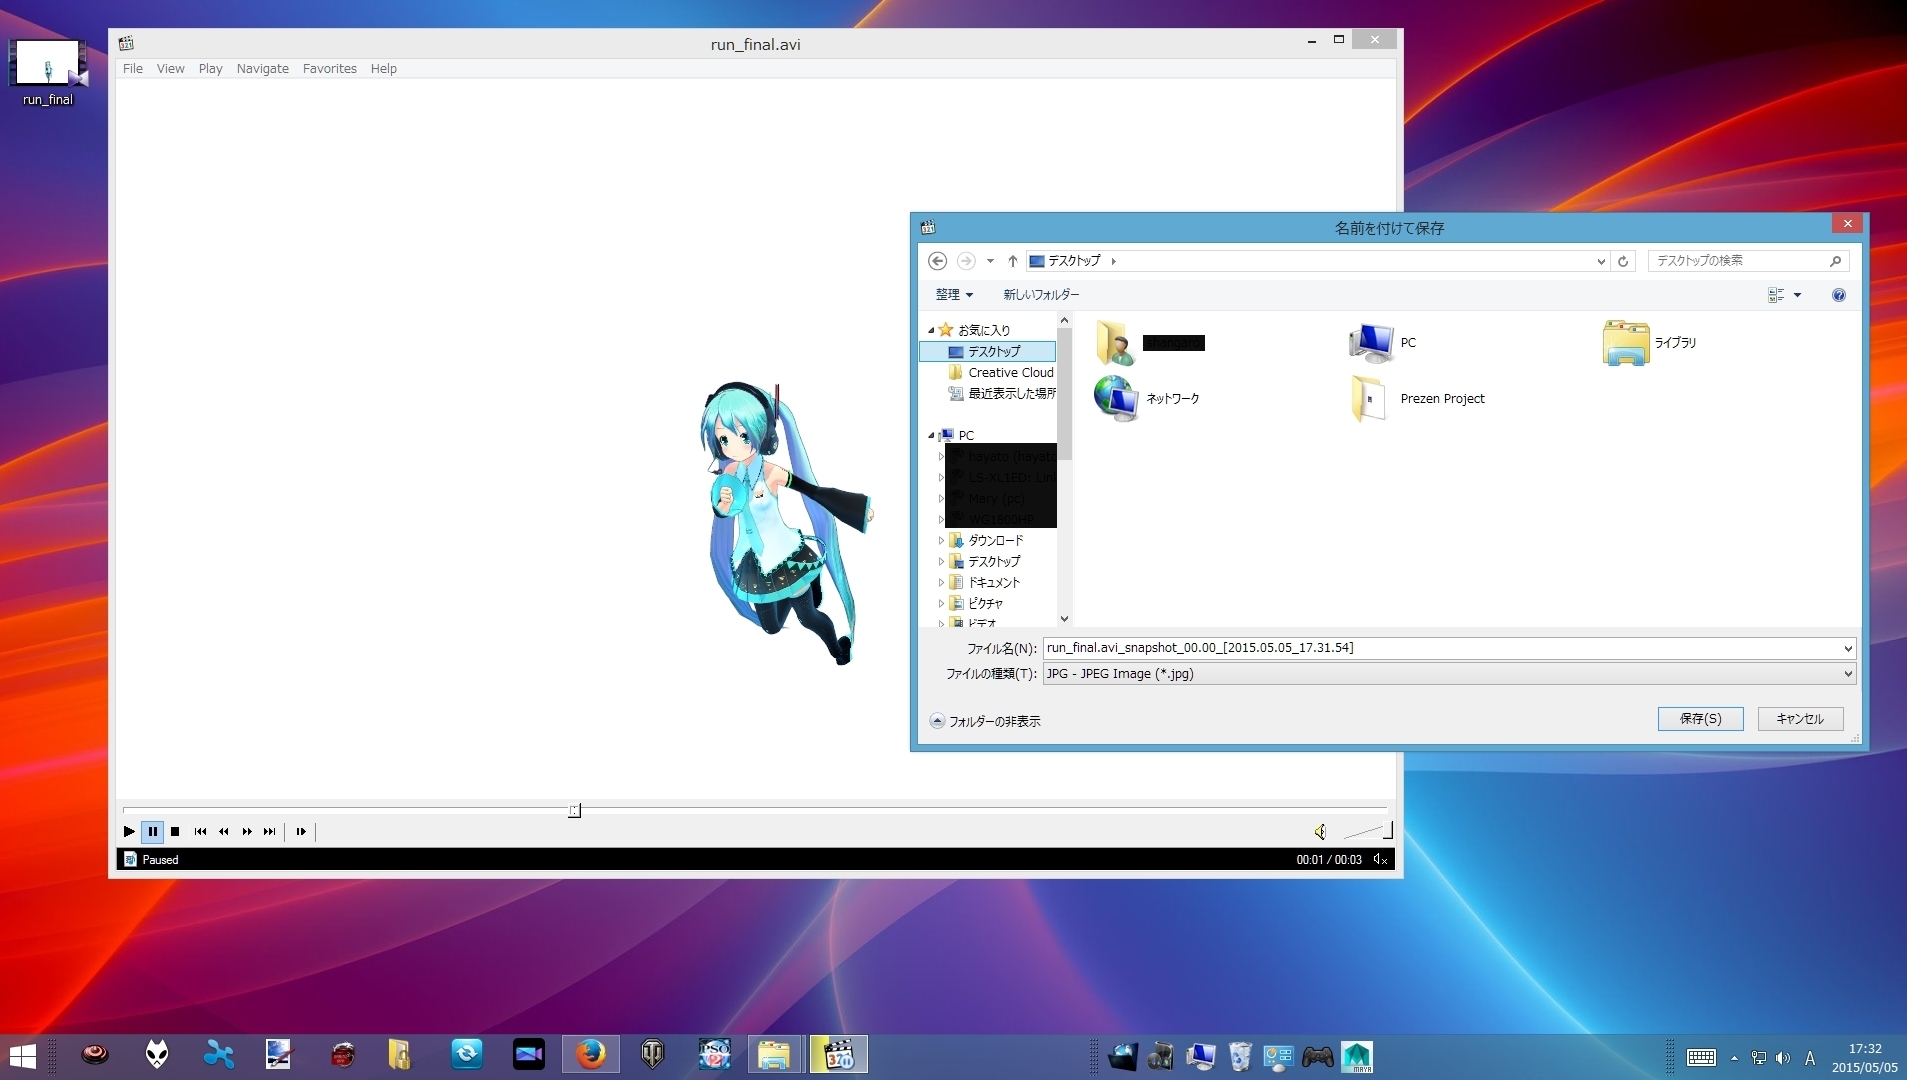Select ピクチャ in the navigation tree
This screenshot has height=1080, width=1907.
(x=976, y=603)
